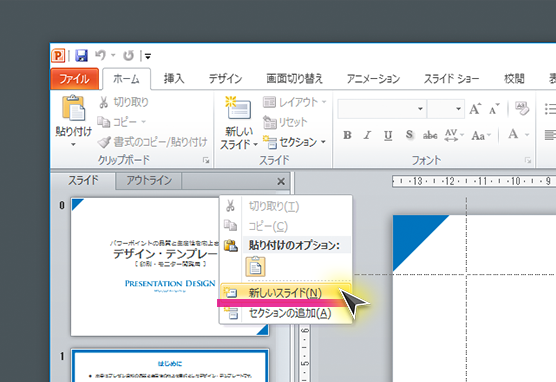This screenshot has height=382, width=556.
Task: Switch to the ホーム ribbon tab
Action: click(x=126, y=79)
